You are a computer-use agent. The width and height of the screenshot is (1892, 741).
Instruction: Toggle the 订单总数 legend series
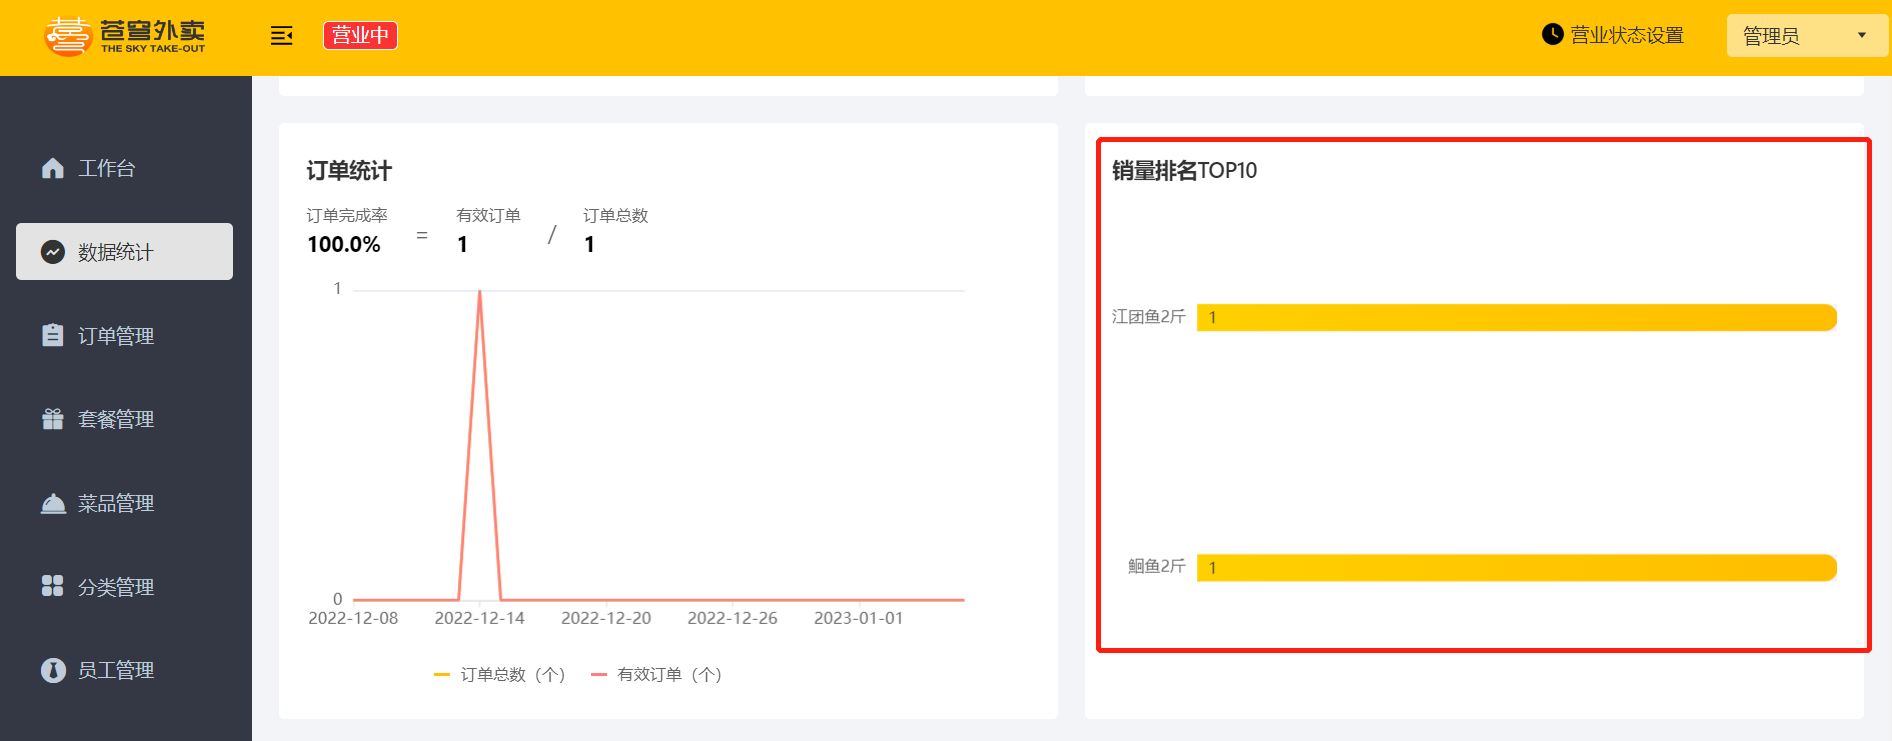[500, 675]
